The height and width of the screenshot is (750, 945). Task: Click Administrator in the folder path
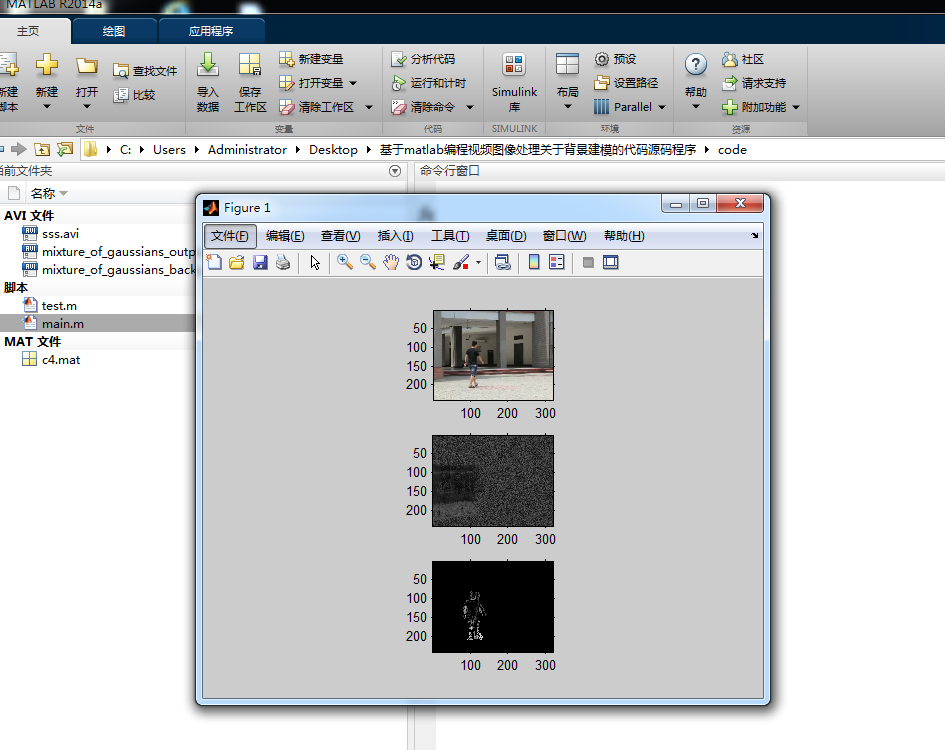[x=247, y=150]
